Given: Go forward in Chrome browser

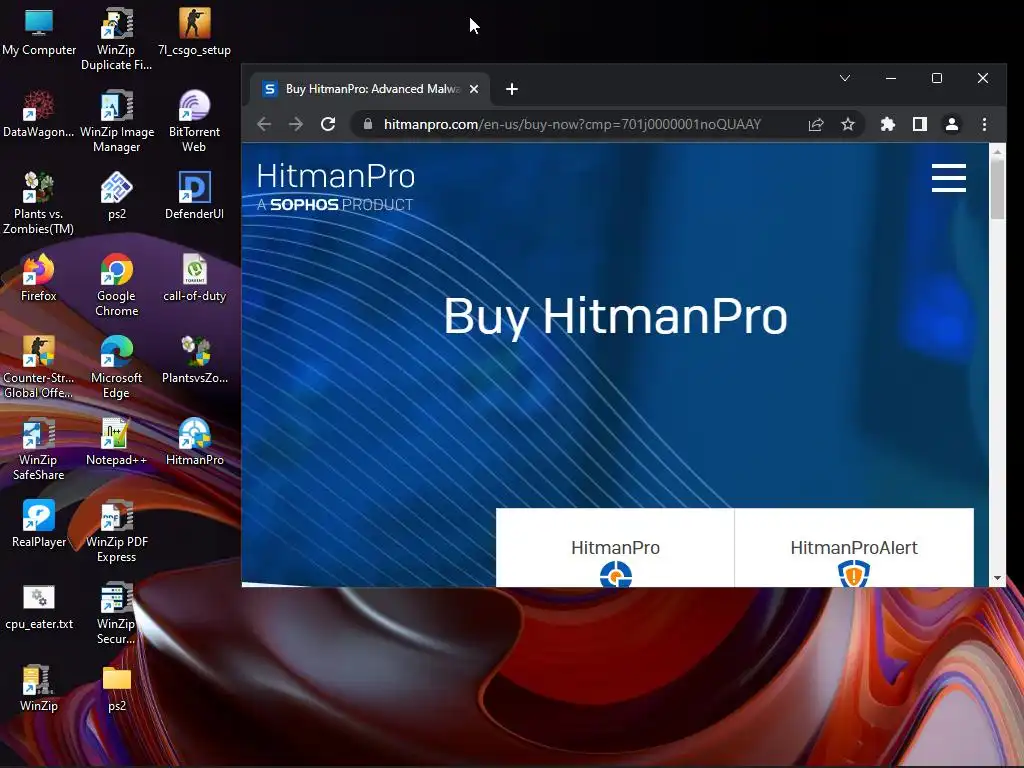Looking at the screenshot, I should pos(296,124).
